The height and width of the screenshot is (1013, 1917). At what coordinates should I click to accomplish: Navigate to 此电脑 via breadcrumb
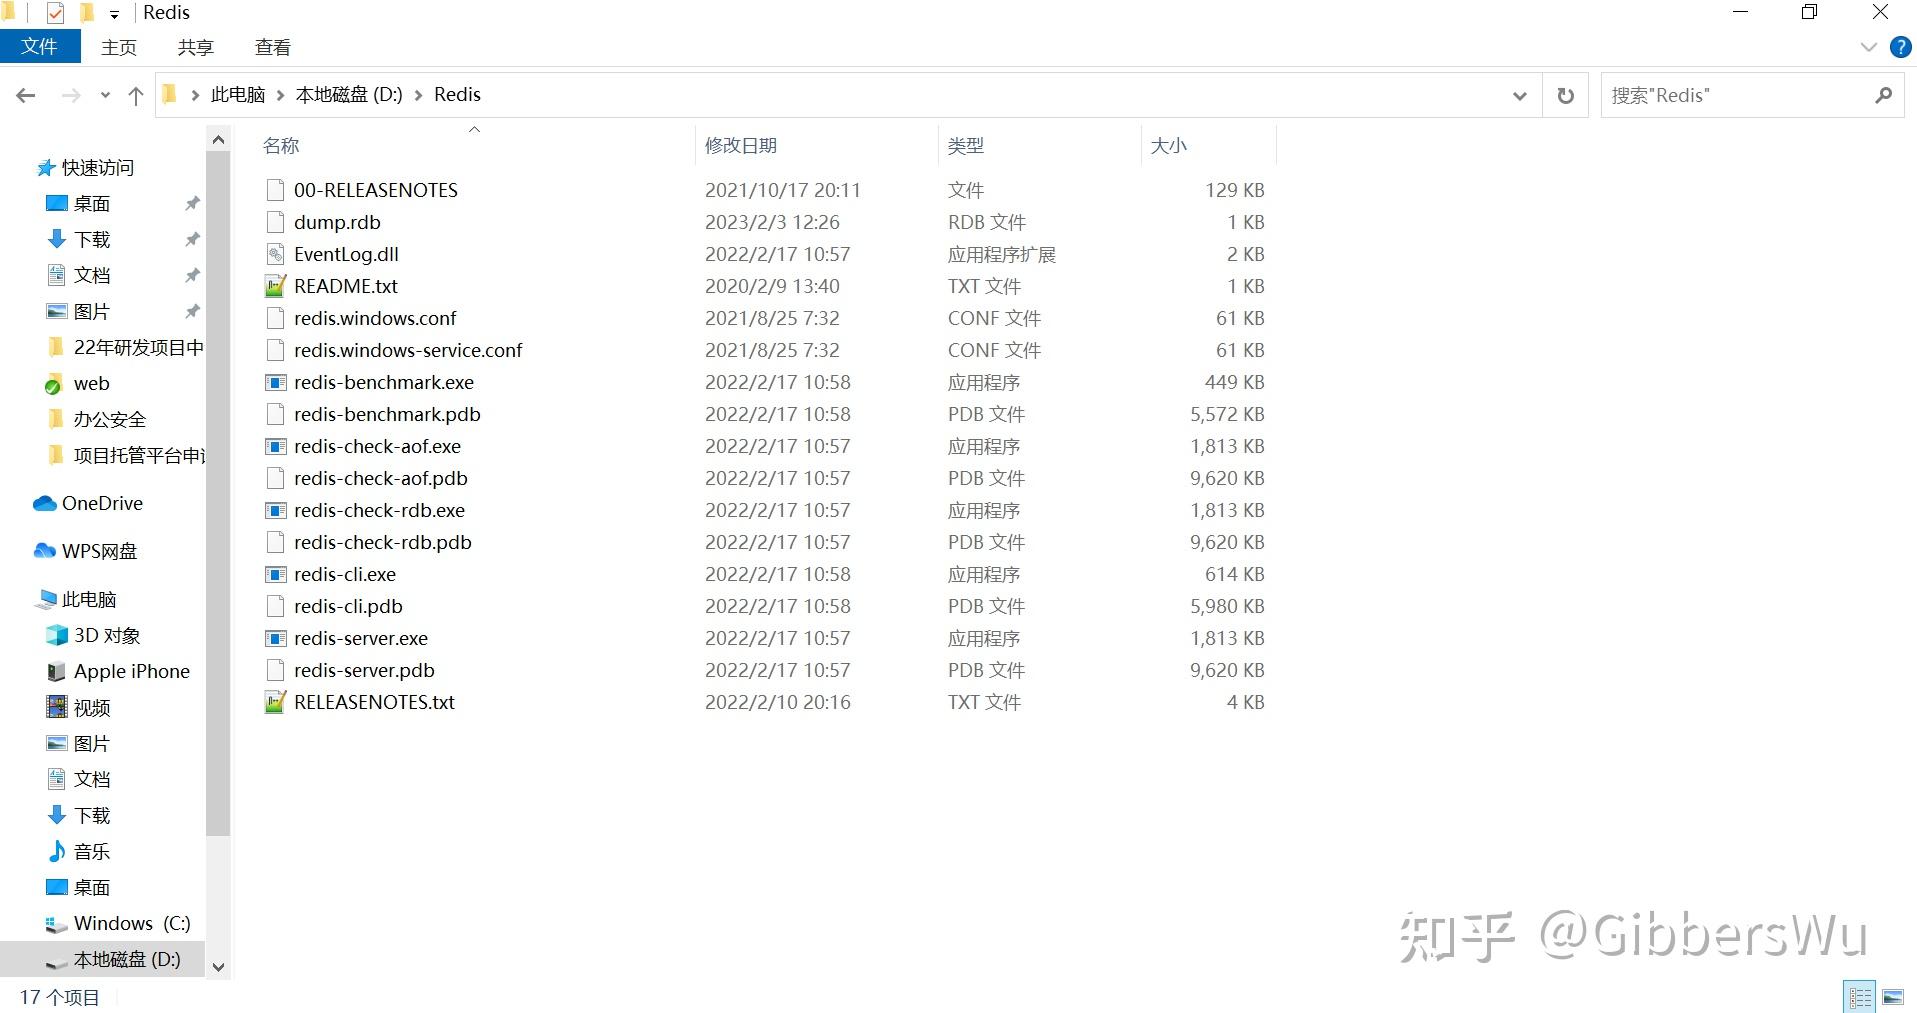(236, 94)
